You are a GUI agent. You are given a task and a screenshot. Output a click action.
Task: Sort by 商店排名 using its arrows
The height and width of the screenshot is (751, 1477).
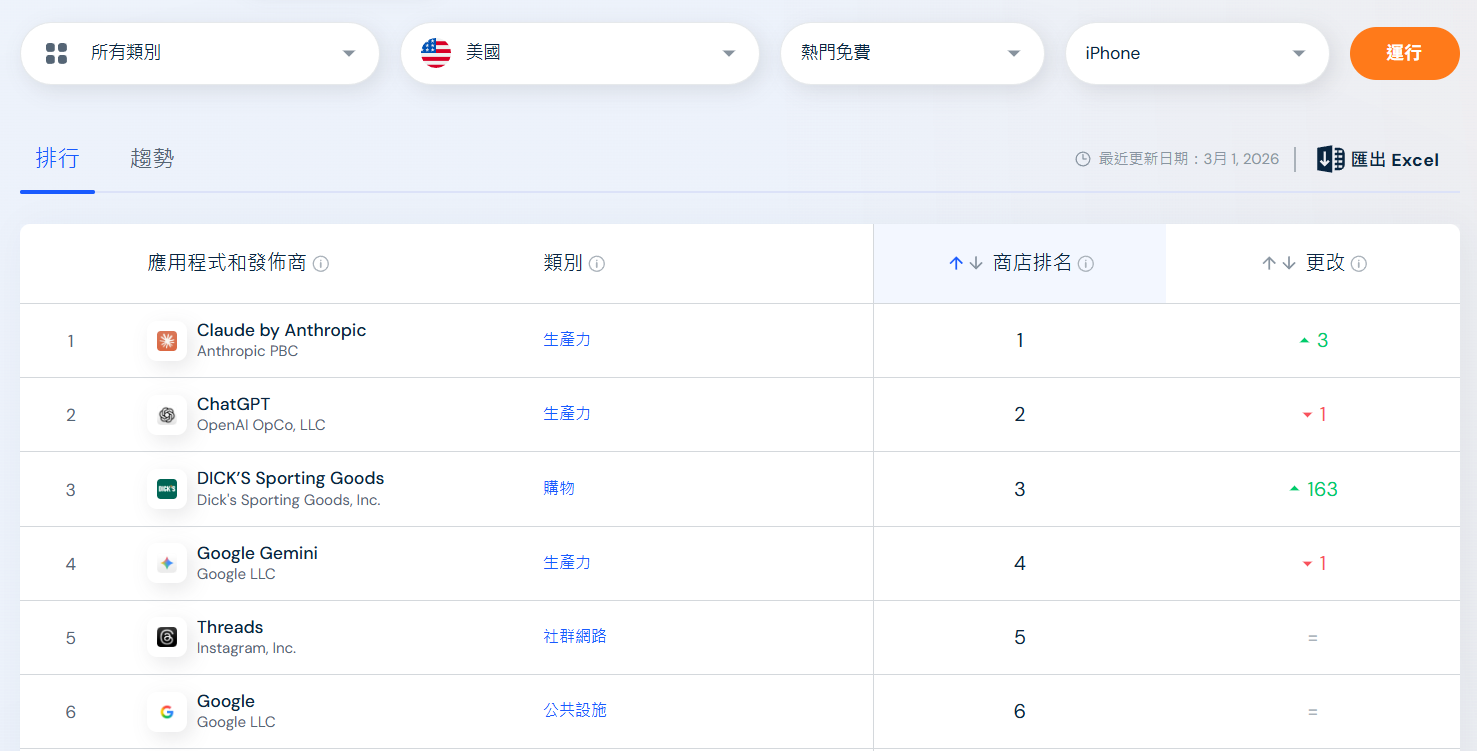[x=966, y=263]
